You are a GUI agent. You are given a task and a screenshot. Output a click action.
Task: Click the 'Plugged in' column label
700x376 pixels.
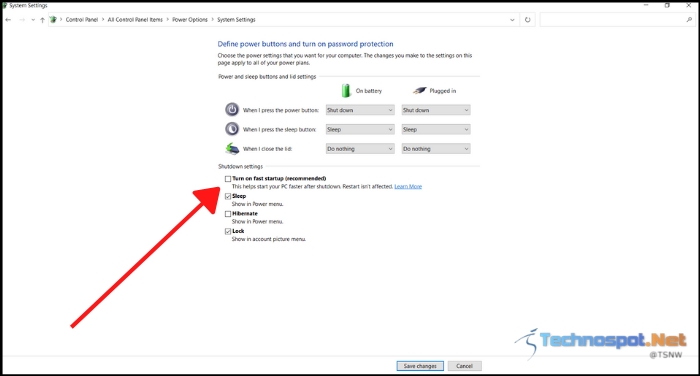coord(443,91)
